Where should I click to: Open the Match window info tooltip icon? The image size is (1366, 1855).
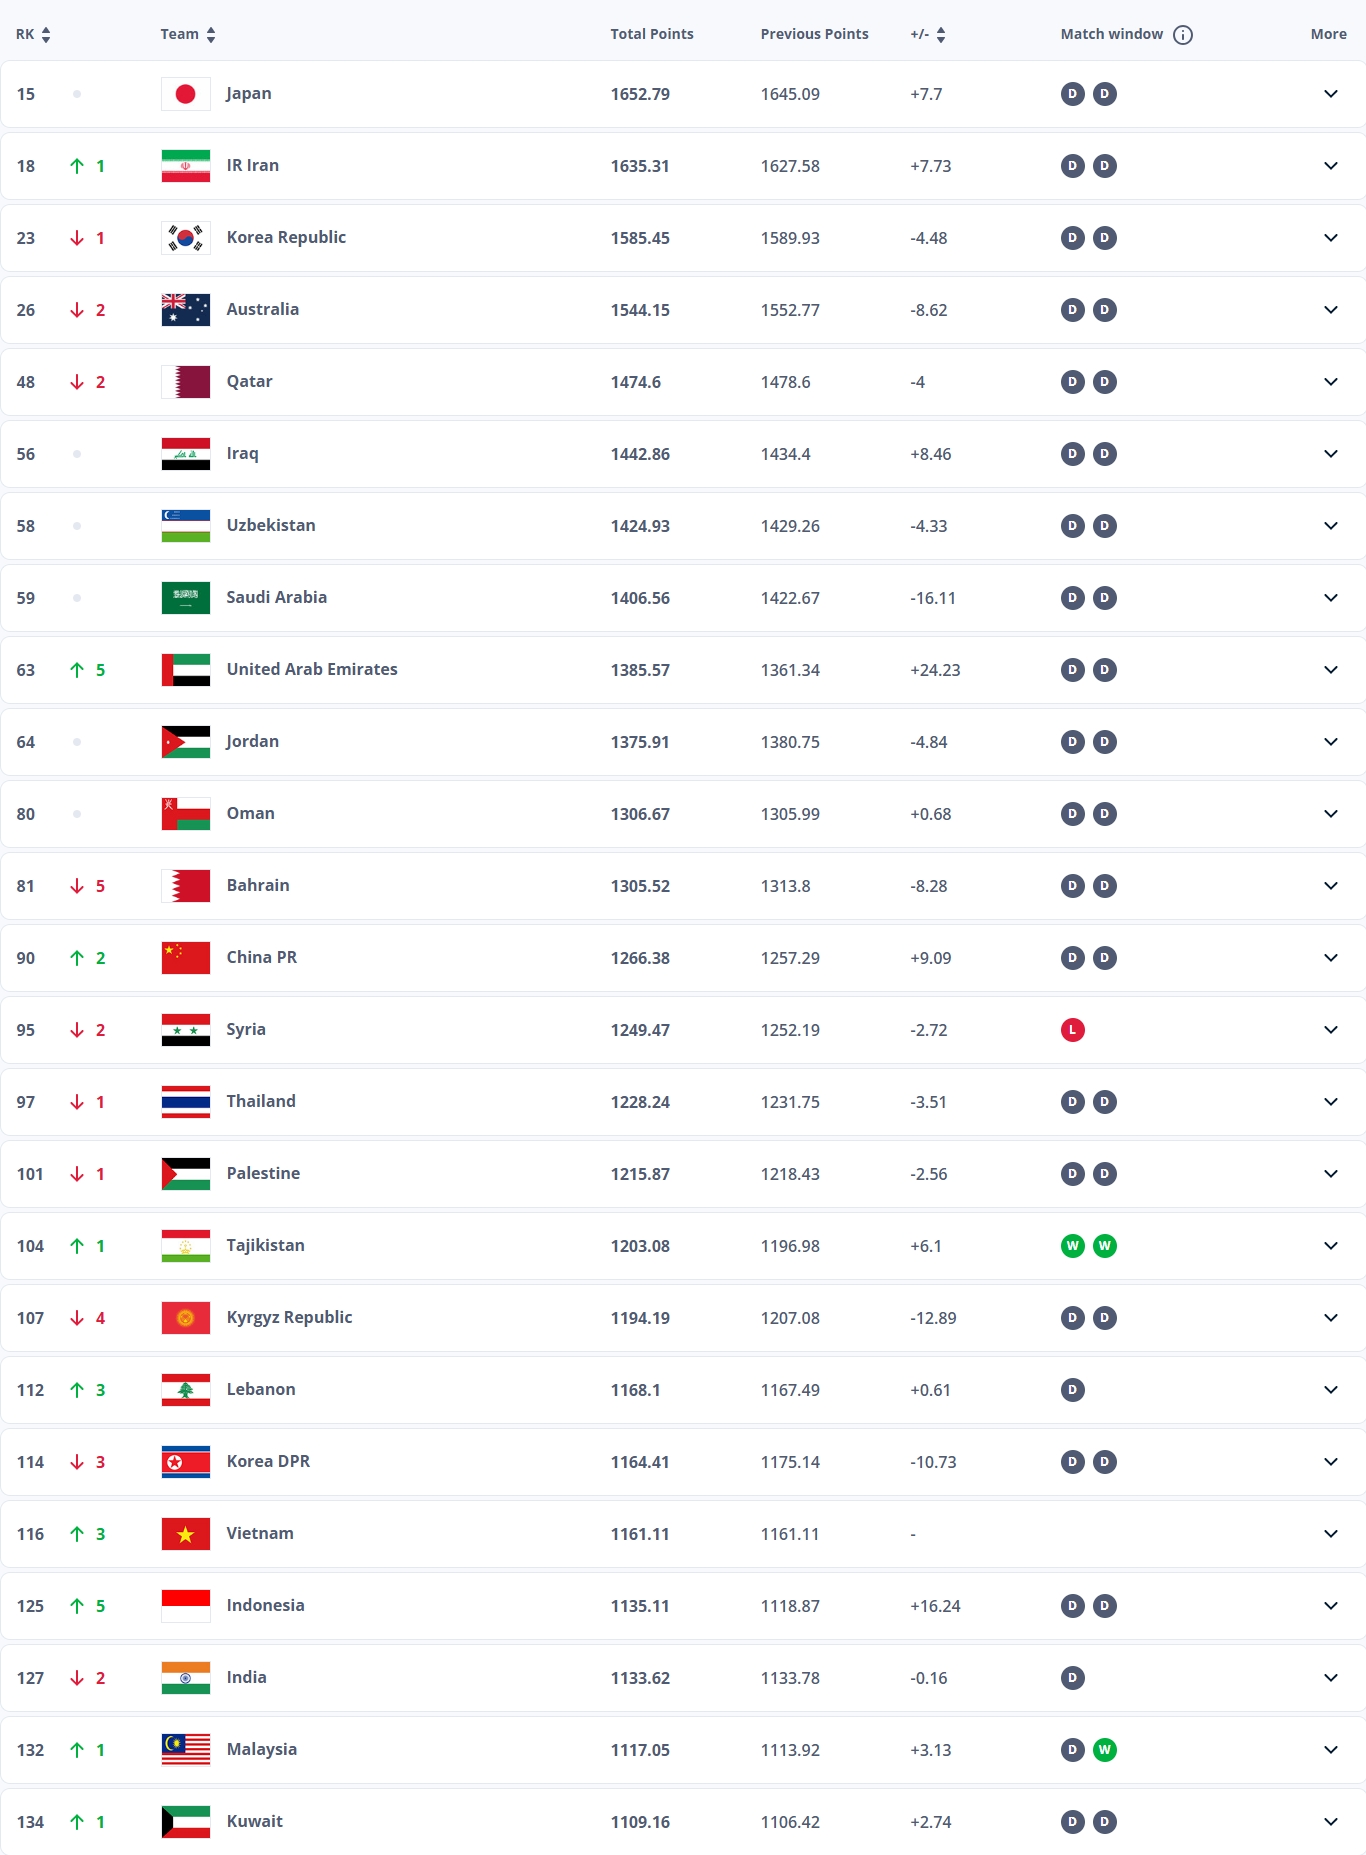(1183, 34)
